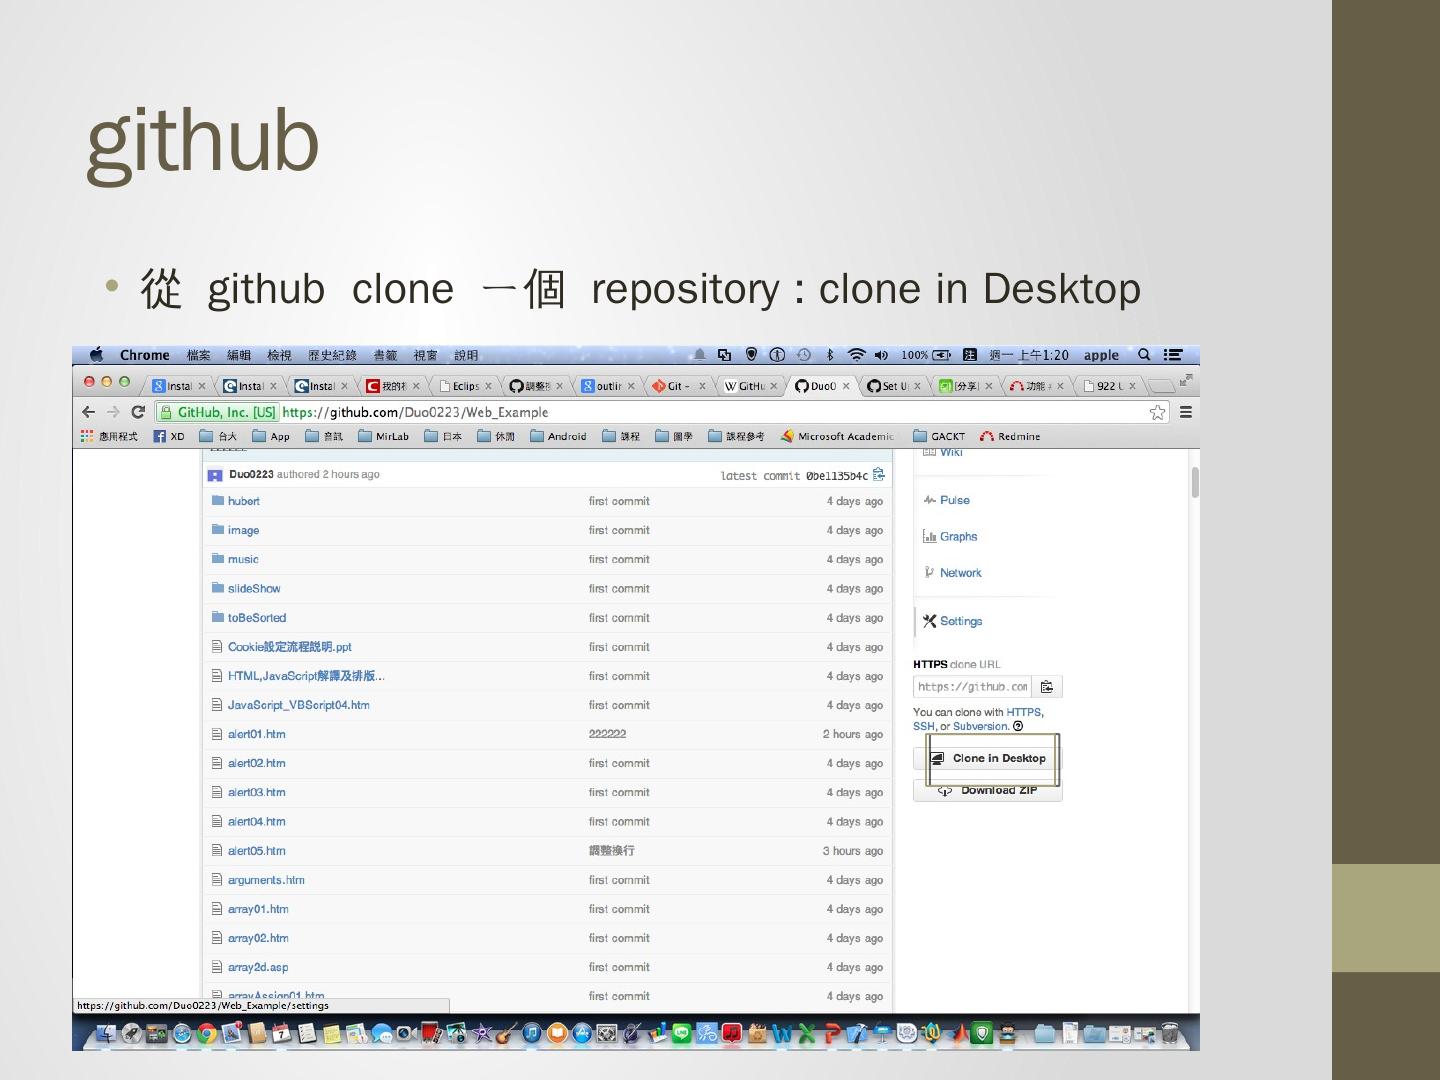This screenshot has height=1080, width=1440.
Task: Open the MirLab bookmark folder
Action: pyautogui.click(x=383, y=436)
